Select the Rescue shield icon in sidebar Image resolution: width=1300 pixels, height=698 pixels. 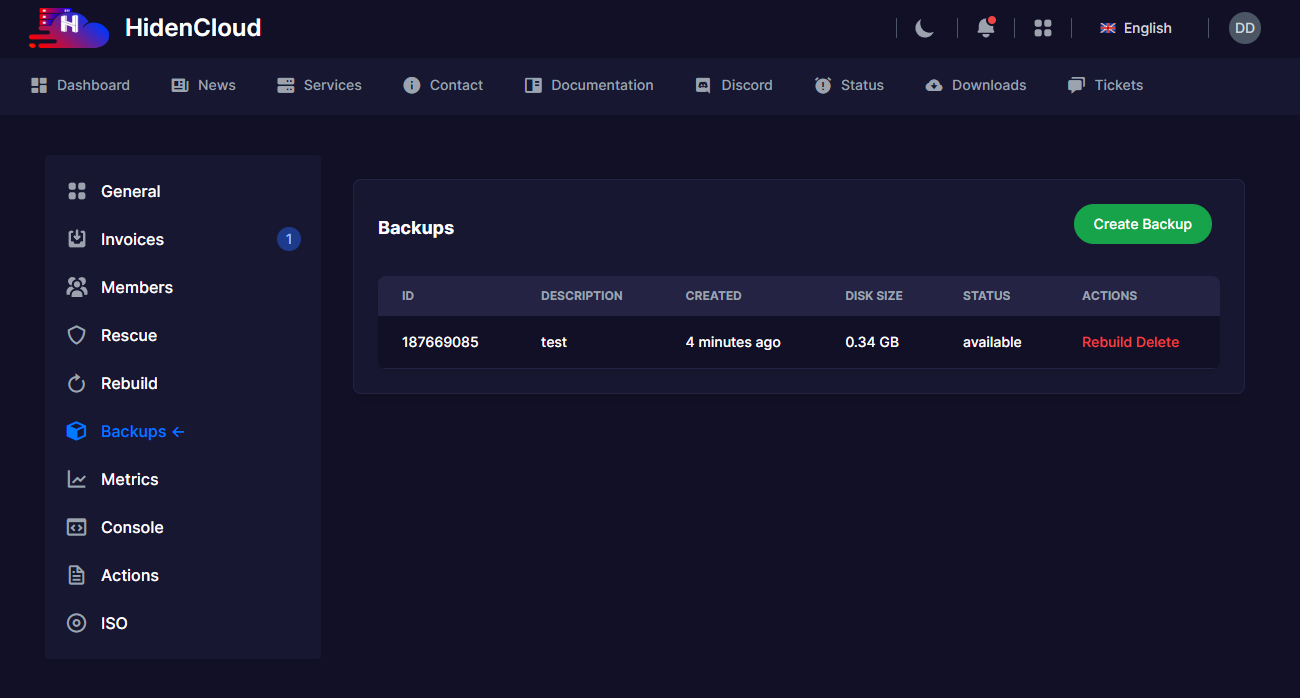point(76,335)
